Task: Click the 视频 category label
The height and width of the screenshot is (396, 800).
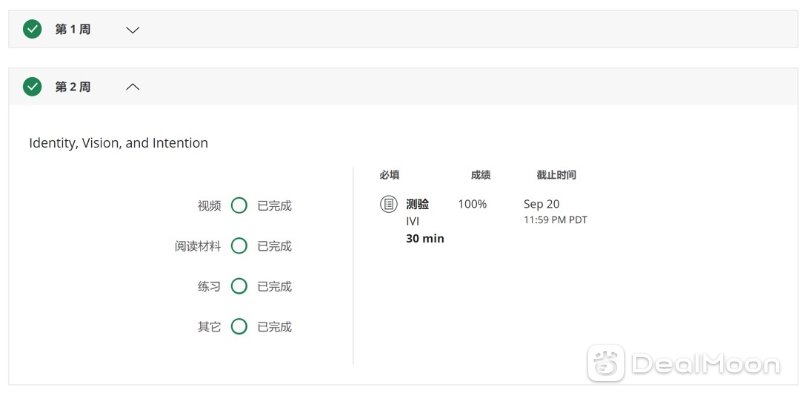Action: coord(209,206)
